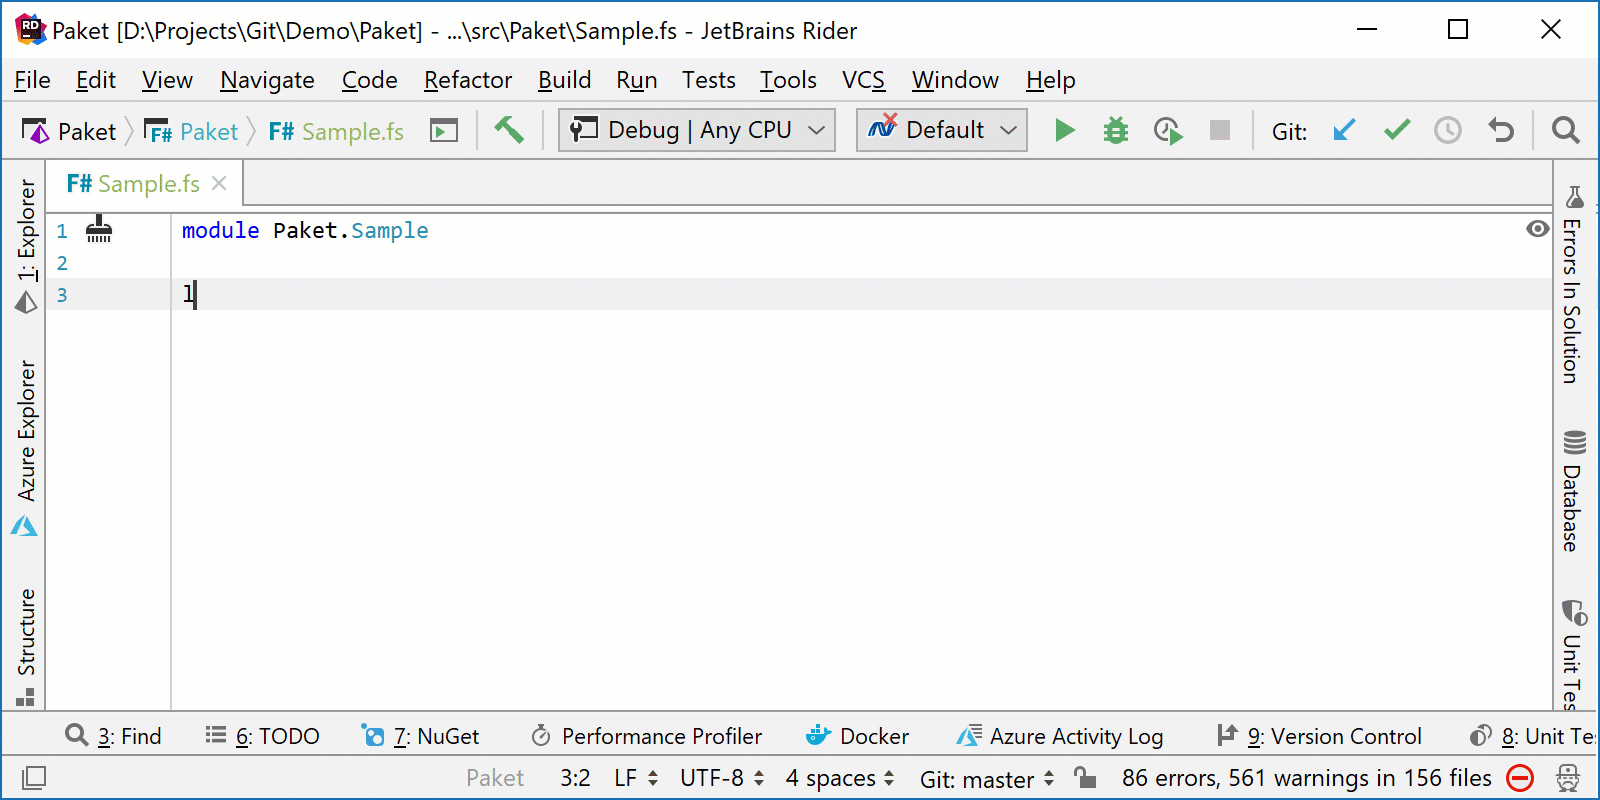Screen dimensions: 1600x800
Task: Click the Build solution hammer icon
Action: tap(509, 130)
